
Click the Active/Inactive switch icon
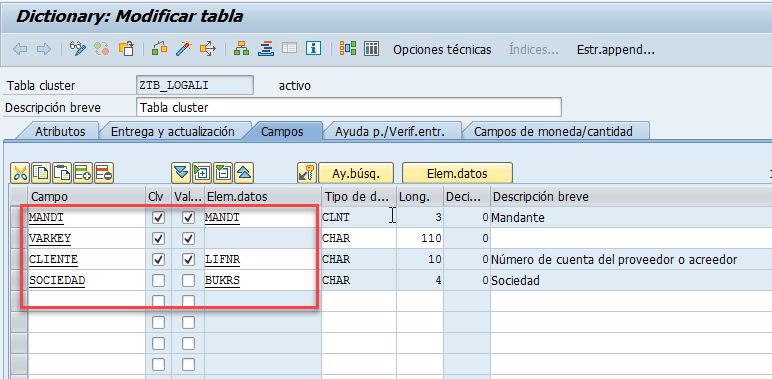(x=102, y=49)
